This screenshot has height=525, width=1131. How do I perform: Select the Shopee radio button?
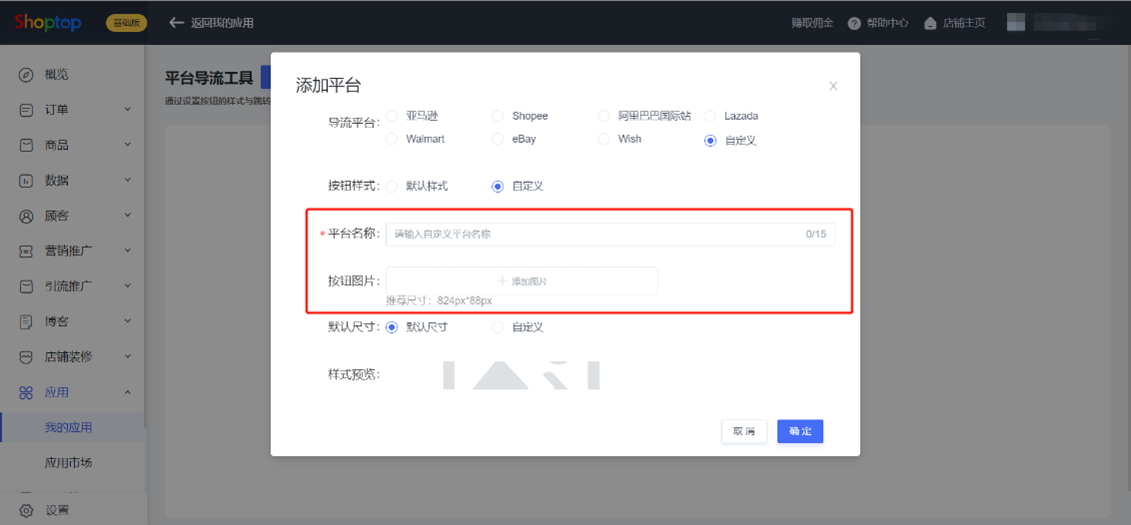(x=498, y=115)
